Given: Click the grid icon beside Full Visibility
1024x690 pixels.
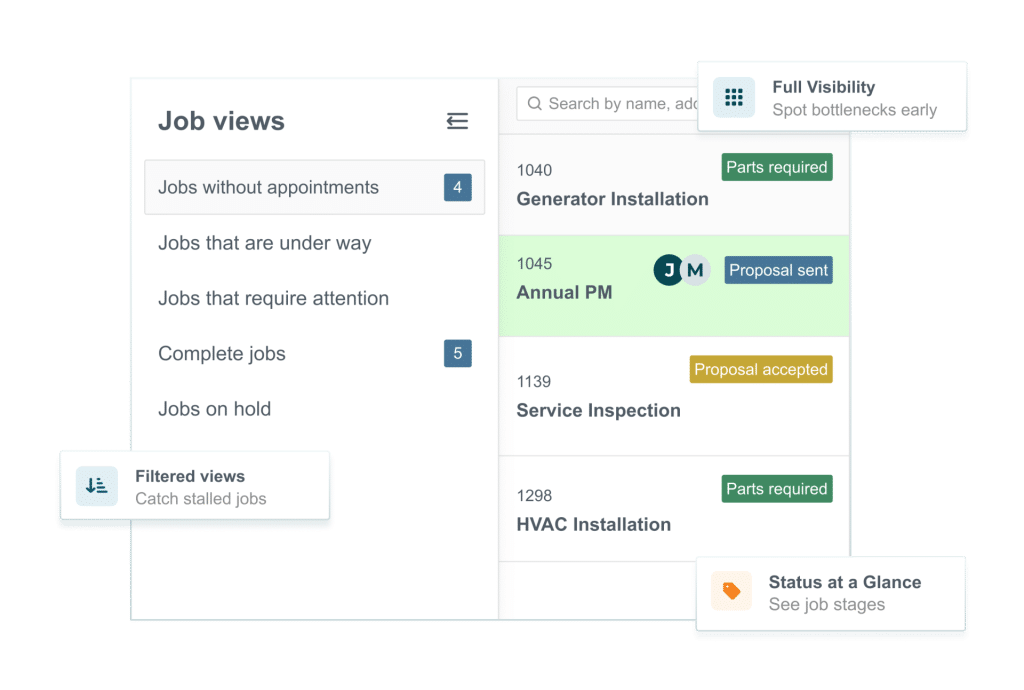Looking at the screenshot, I should tap(734, 97).
